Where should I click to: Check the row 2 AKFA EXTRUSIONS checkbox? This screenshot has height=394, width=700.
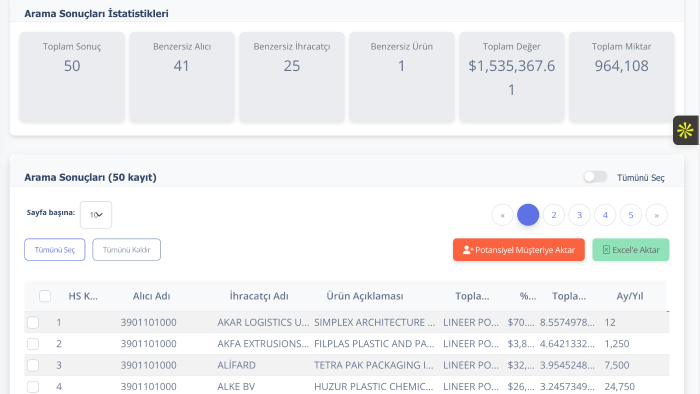[33, 344]
